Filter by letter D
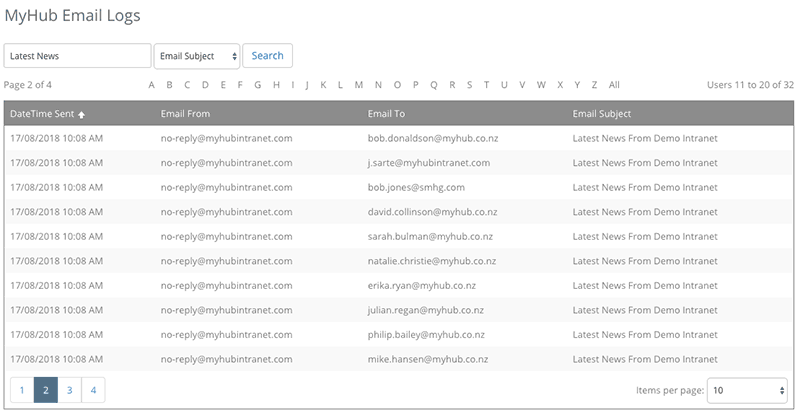800x413 pixels. tap(205, 85)
